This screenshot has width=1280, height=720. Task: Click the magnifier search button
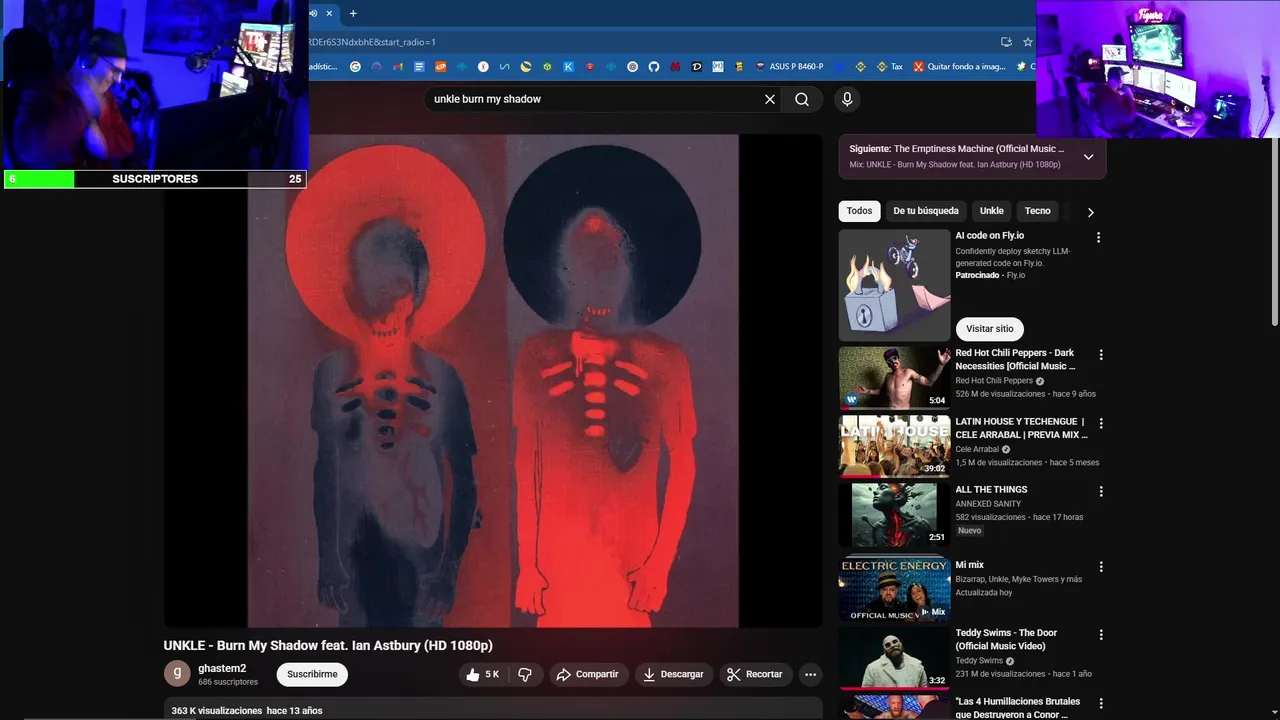(802, 99)
